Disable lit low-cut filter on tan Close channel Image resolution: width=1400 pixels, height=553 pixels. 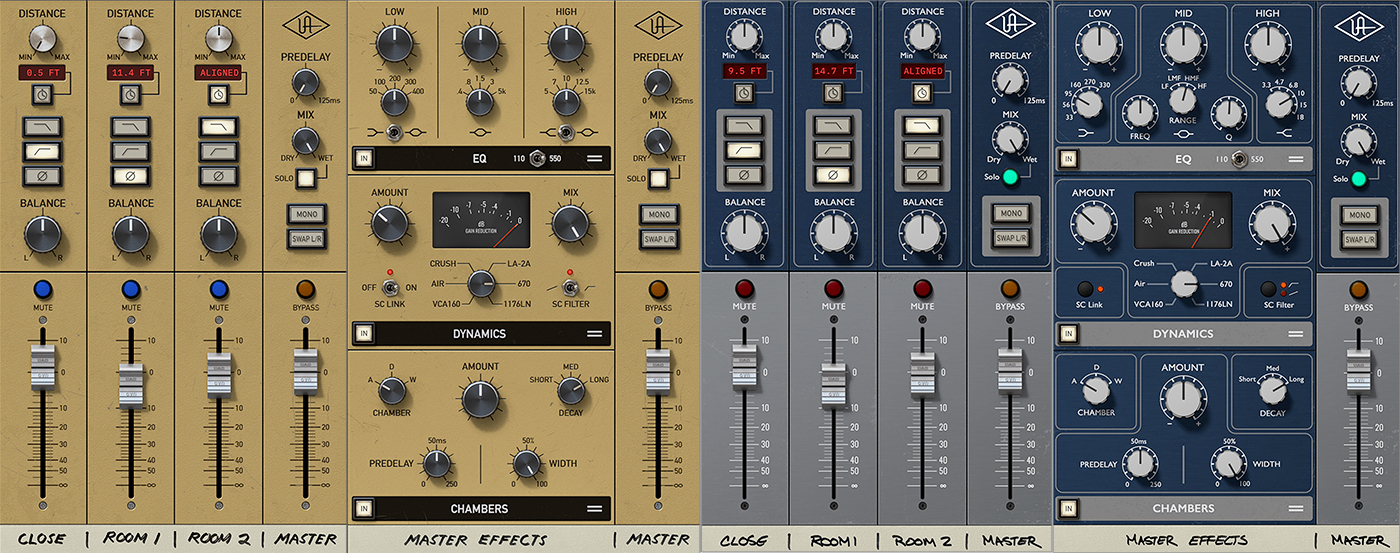44,152
